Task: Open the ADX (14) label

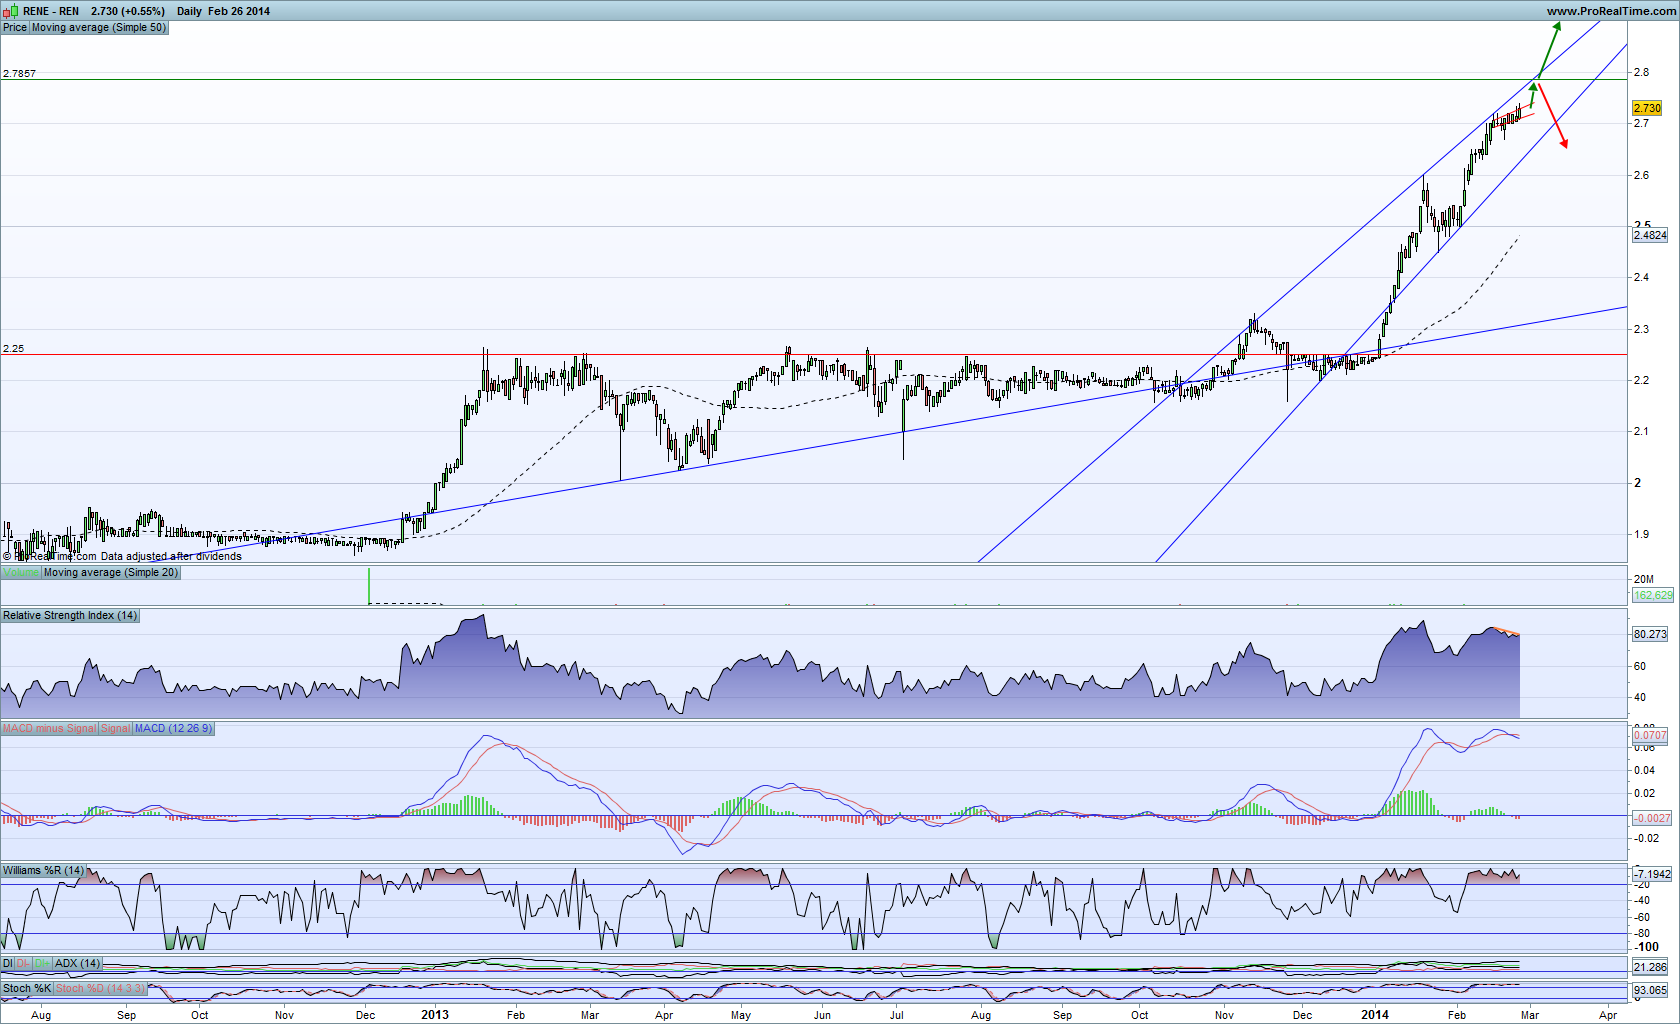Action: click(x=78, y=963)
